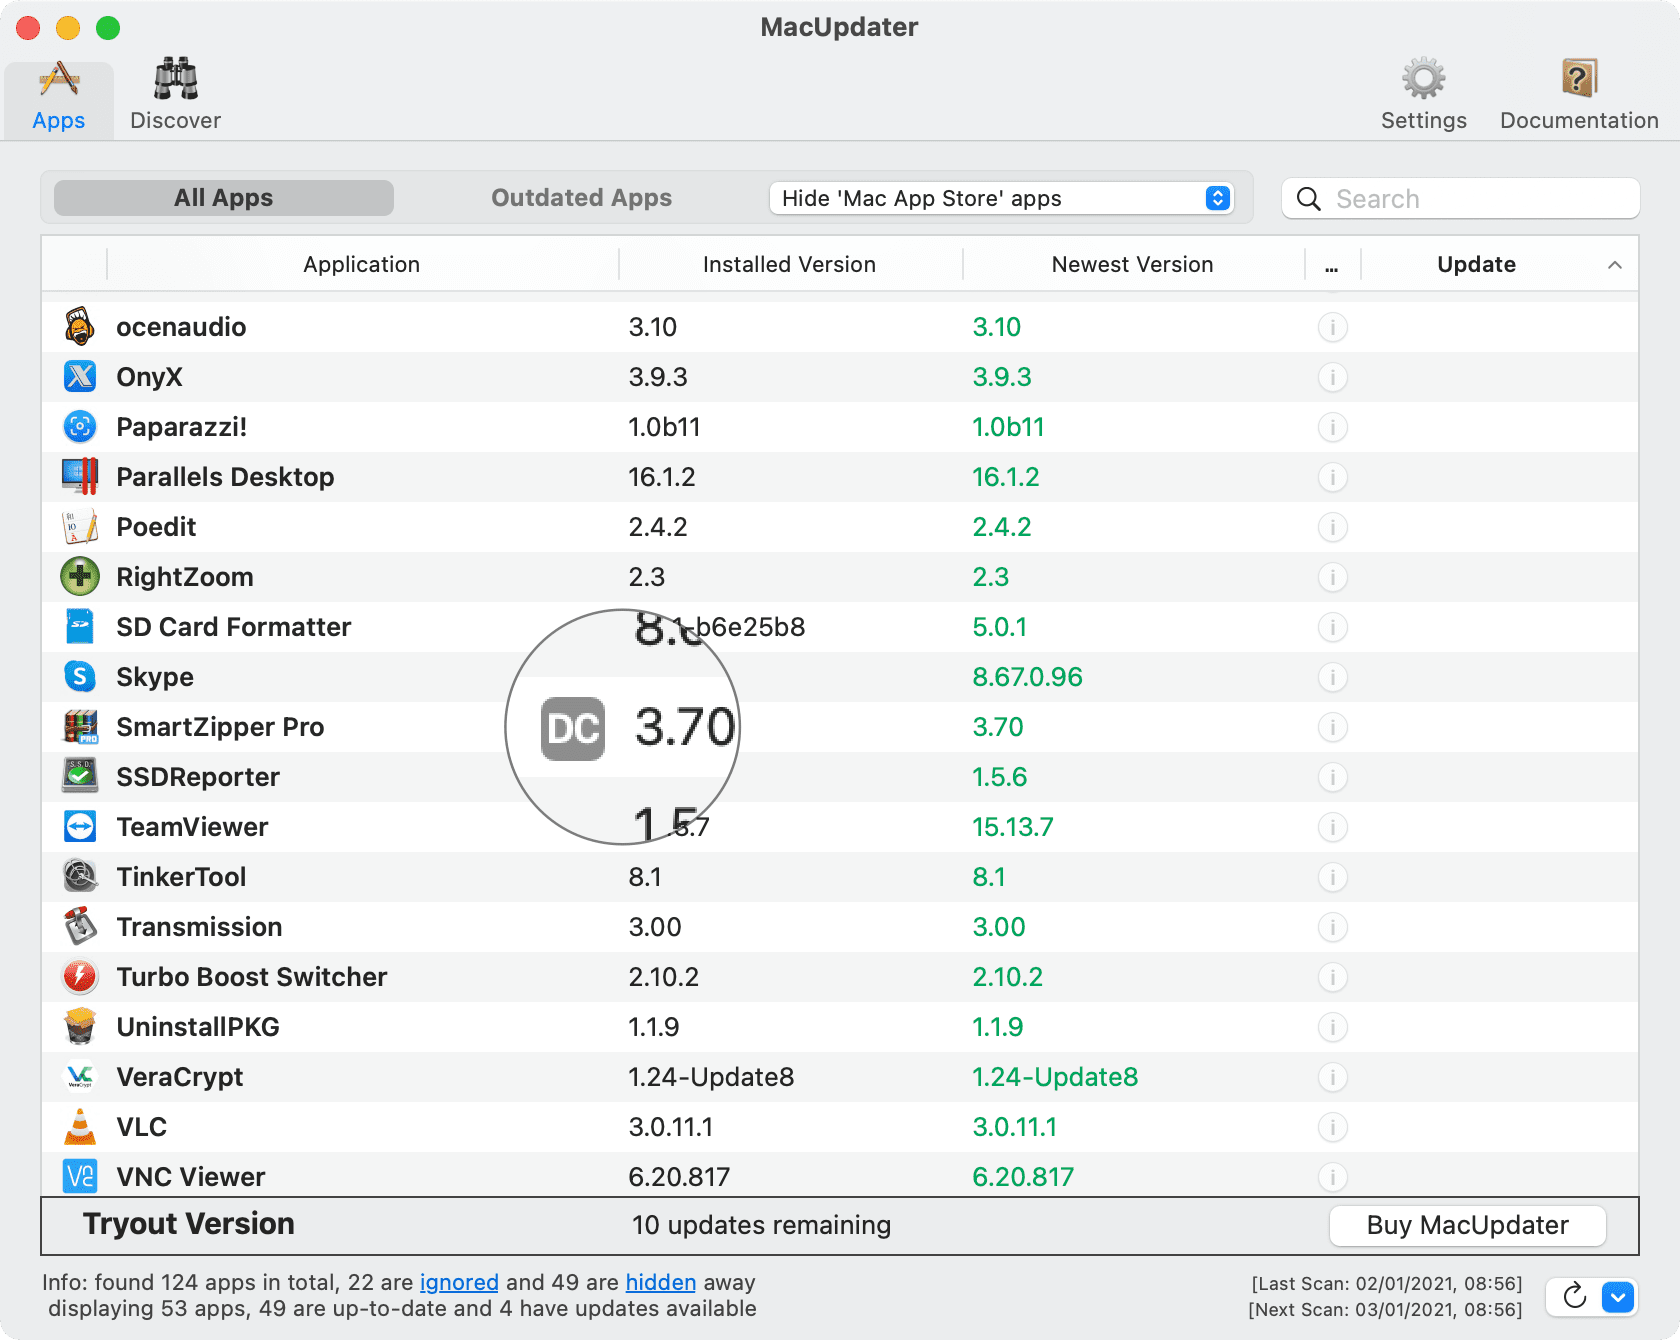The height and width of the screenshot is (1340, 1680).
Task: Open the blue scan options dropdown arrow
Action: pyautogui.click(x=1618, y=1297)
